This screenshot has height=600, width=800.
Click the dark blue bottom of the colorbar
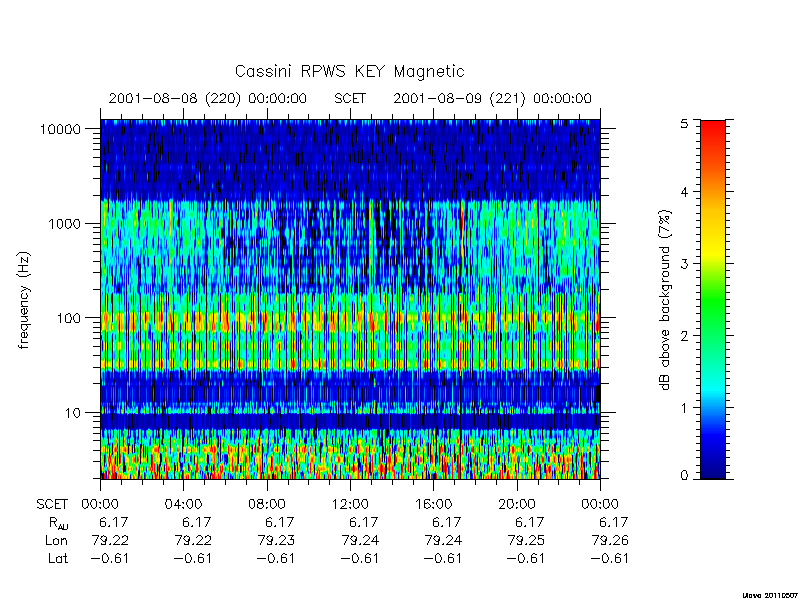pyautogui.click(x=713, y=467)
